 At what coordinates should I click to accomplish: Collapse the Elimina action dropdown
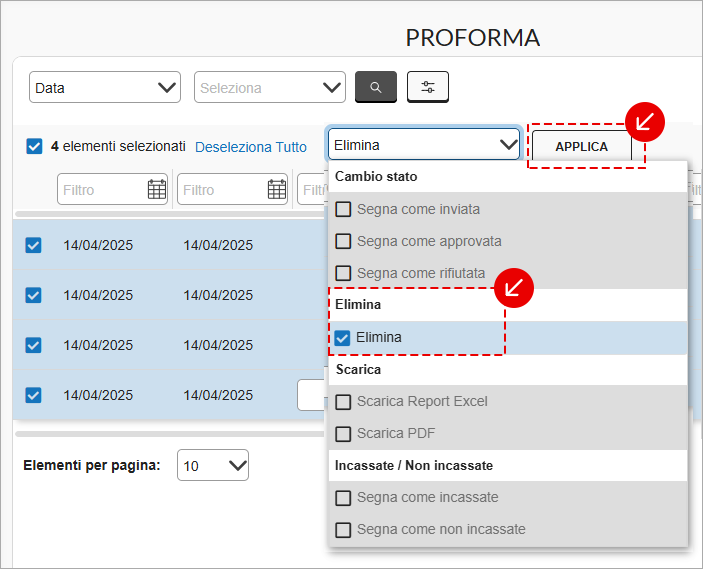424,144
